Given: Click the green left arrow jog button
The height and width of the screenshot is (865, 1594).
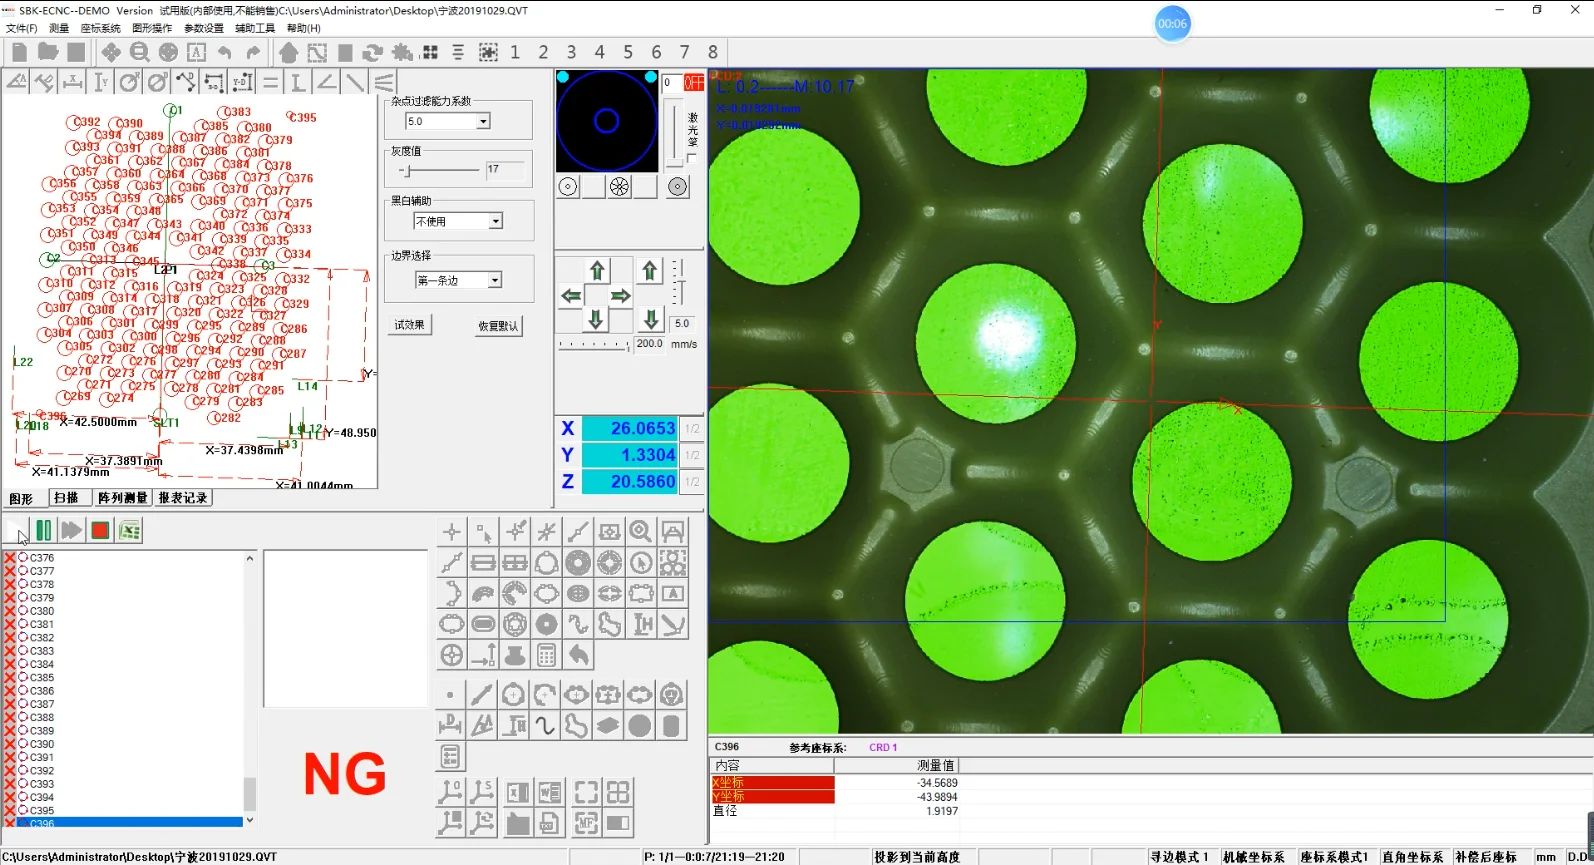Looking at the screenshot, I should [571, 296].
